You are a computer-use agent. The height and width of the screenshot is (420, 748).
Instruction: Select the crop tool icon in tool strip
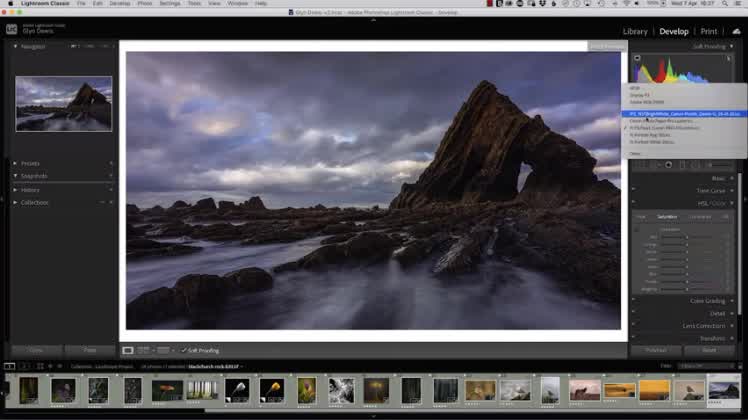[x=642, y=165]
